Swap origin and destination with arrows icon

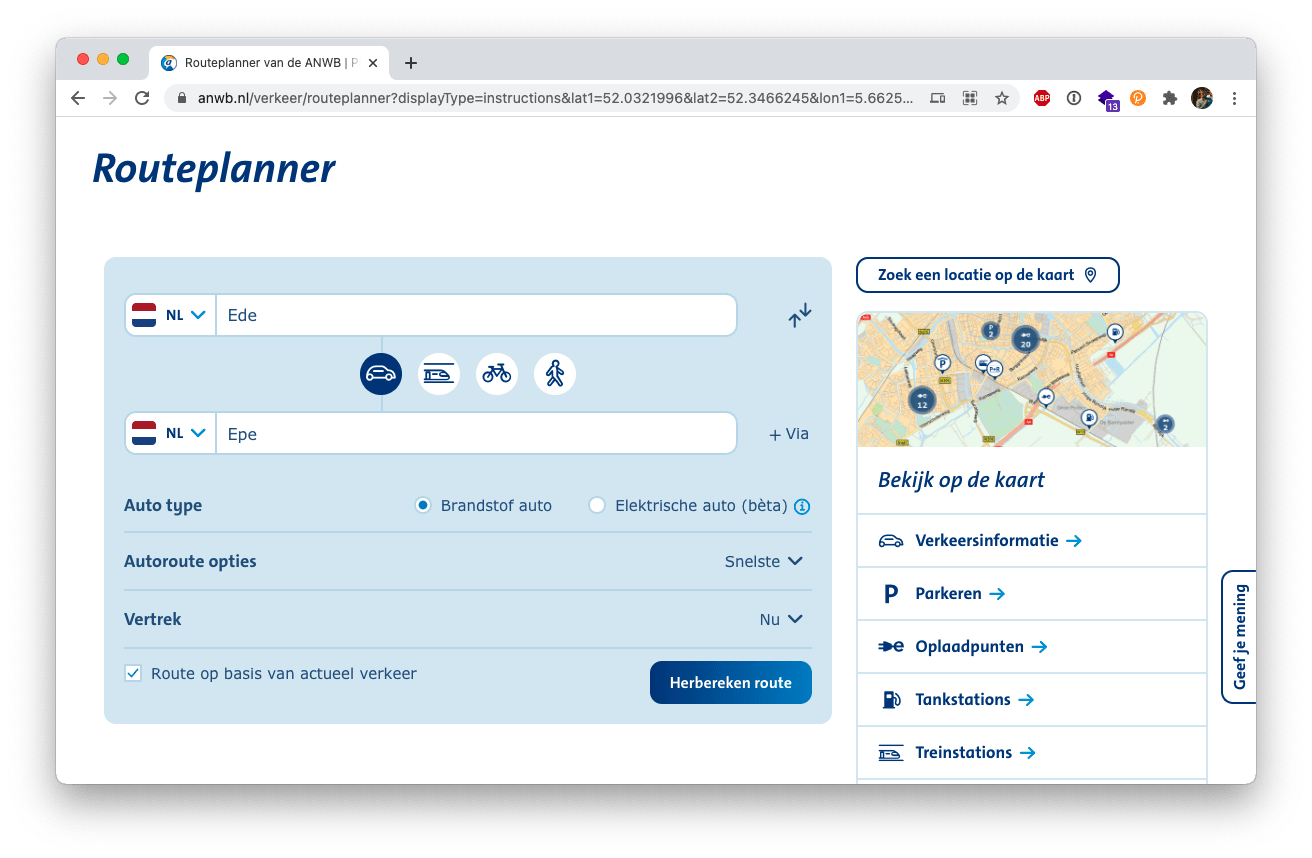tap(799, 315)
